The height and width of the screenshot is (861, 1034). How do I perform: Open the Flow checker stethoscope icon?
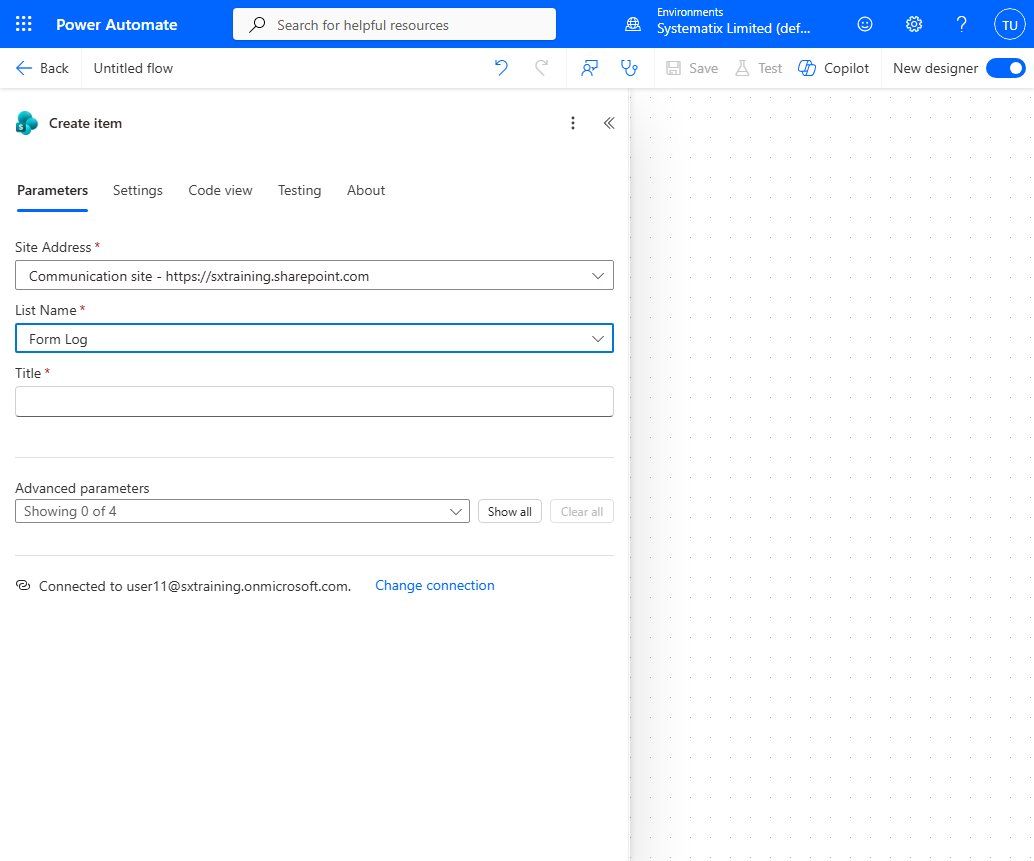[630, 68]
